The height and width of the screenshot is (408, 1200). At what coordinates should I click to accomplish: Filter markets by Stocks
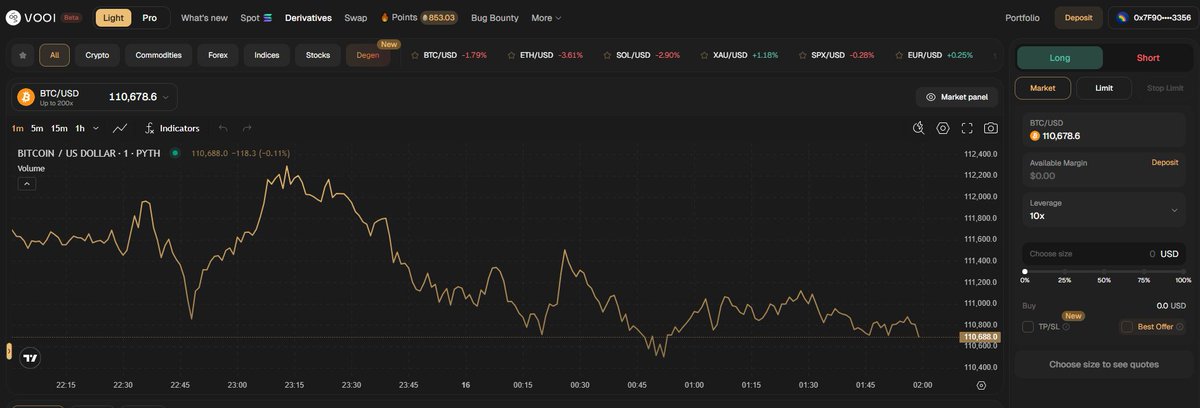318,55
